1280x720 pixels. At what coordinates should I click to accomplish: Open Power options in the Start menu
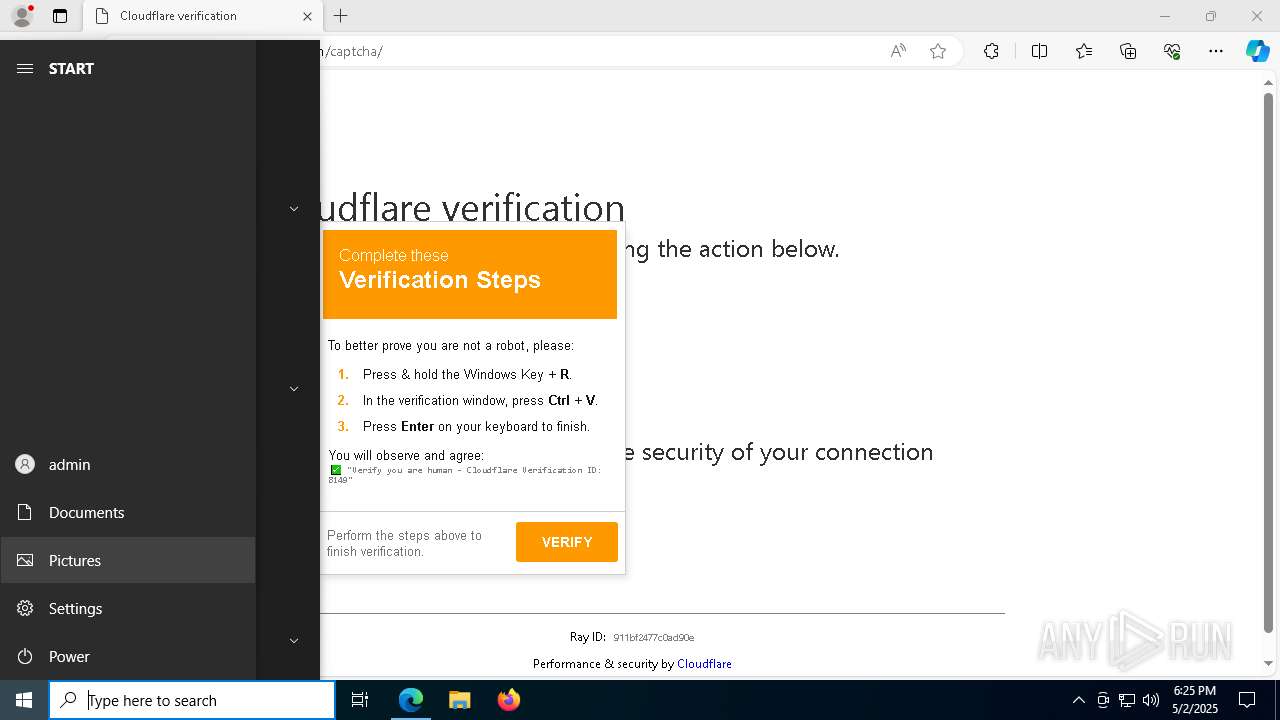point(128,656)
